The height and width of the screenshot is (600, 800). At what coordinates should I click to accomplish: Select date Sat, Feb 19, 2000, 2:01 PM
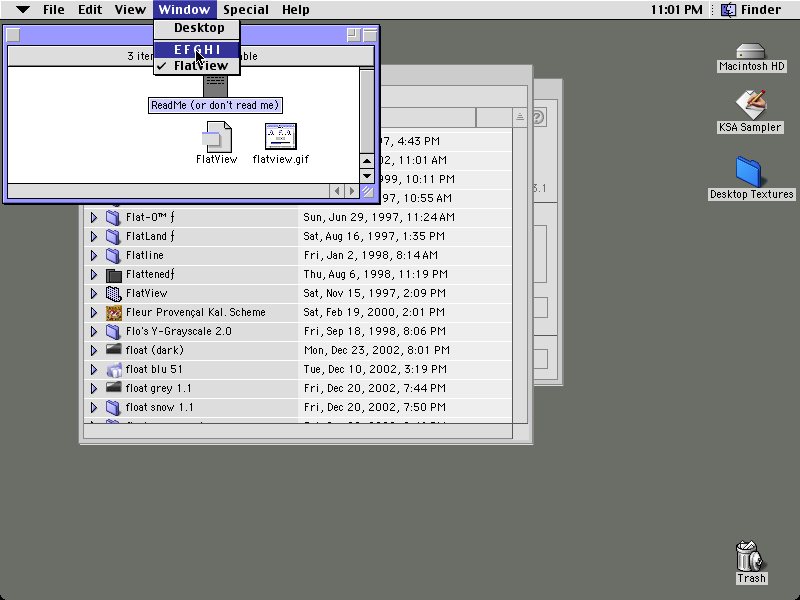[374, 312]
